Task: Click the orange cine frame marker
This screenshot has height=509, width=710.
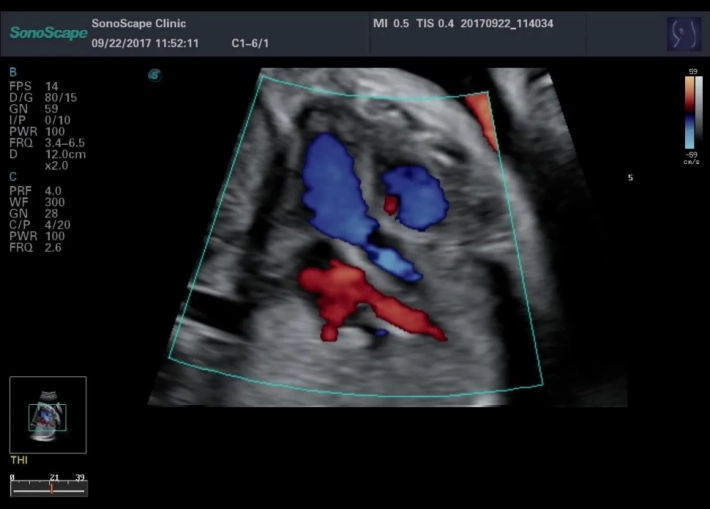Action: [51, 489]
